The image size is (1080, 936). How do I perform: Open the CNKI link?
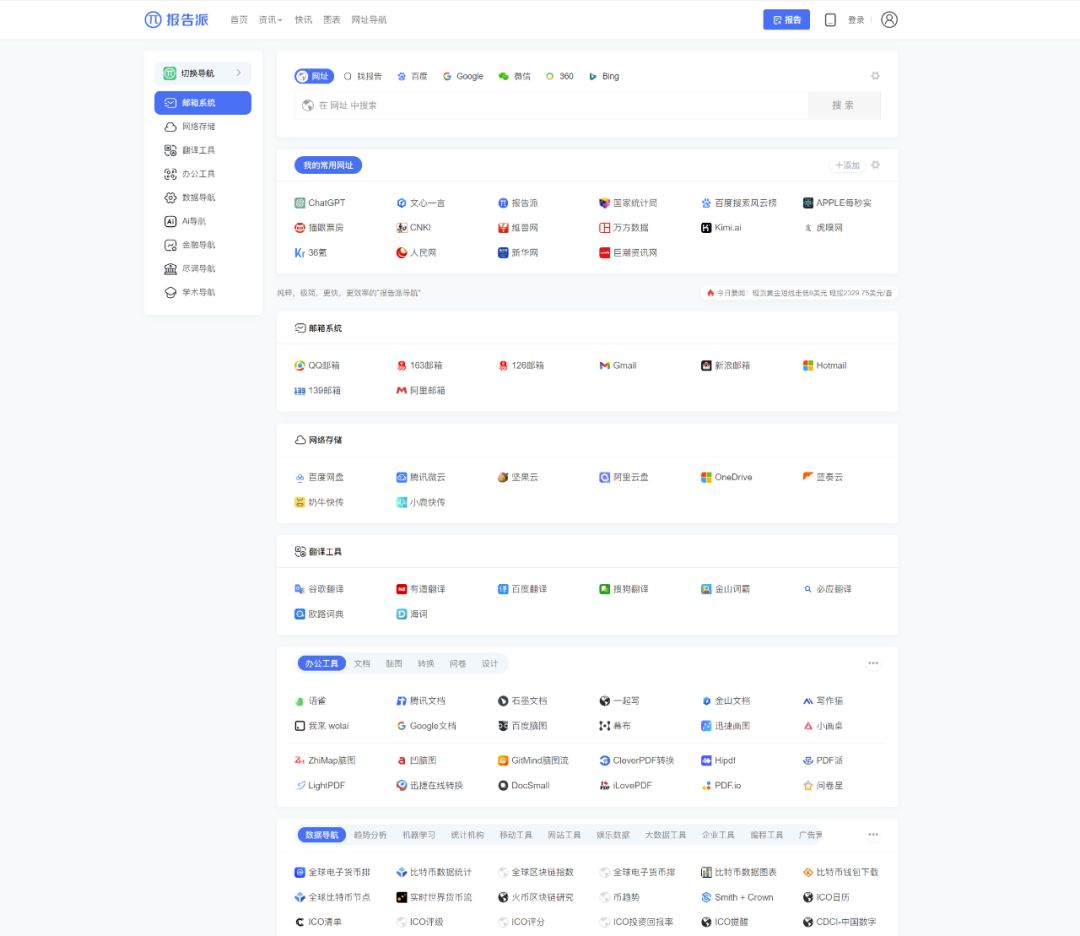pos(414,228)
